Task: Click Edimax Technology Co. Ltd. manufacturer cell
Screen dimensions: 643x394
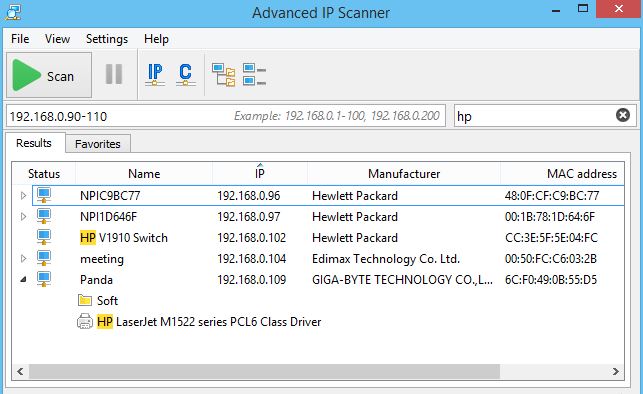Action: point(386,259)
